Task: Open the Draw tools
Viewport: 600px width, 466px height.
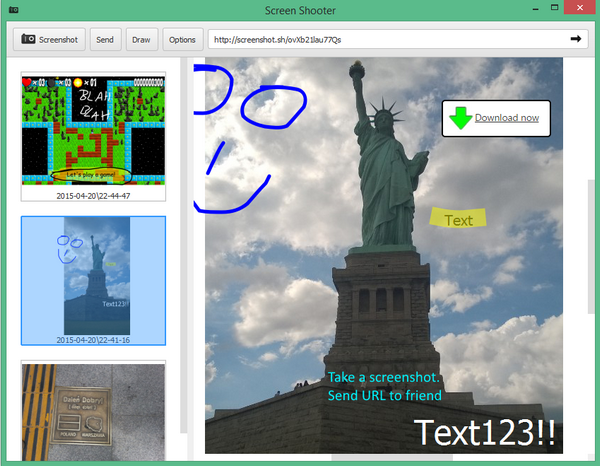Action: pyautogui.click(x=142, y=39)
